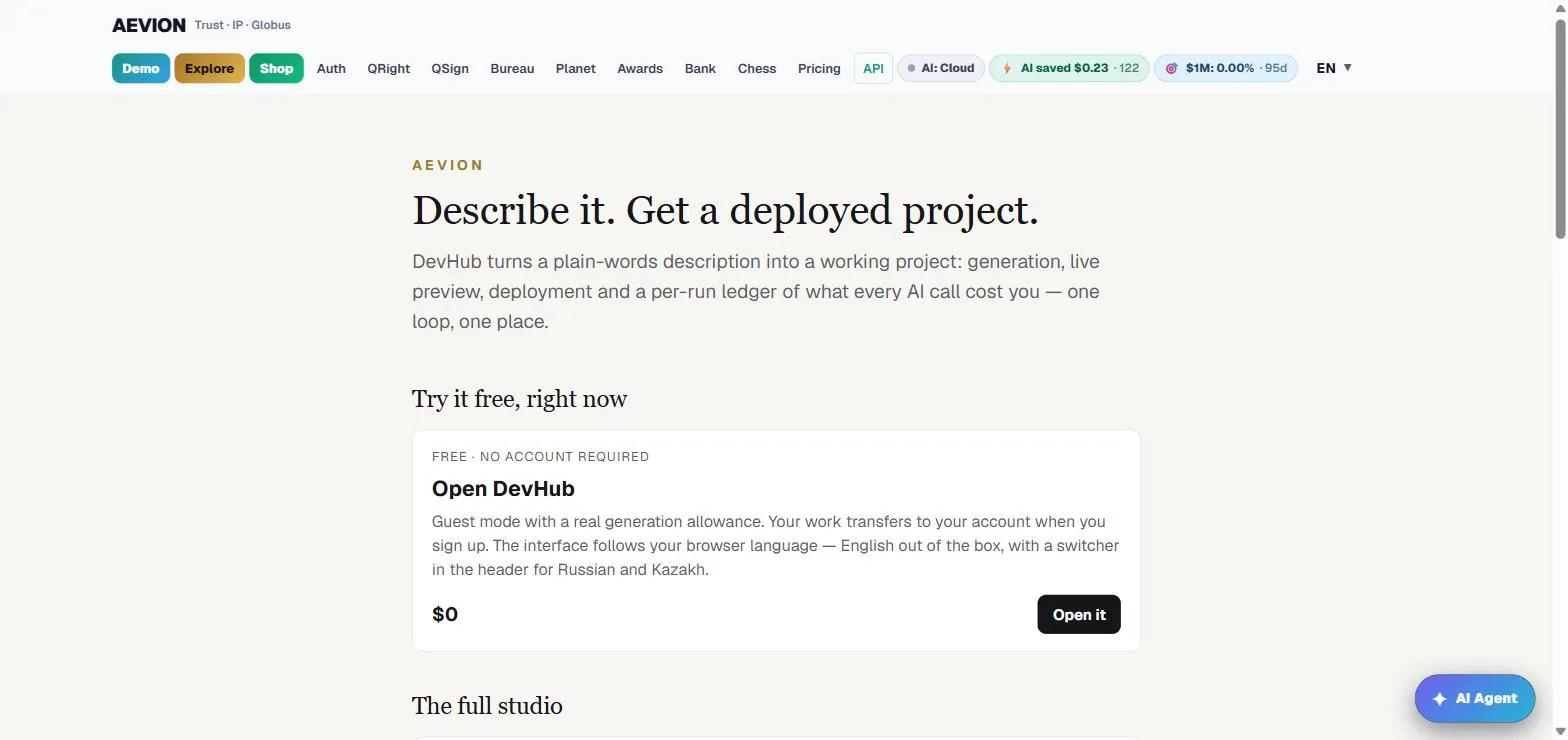
Task: Click the $0 price text
Action: click(x=445, y=614)
